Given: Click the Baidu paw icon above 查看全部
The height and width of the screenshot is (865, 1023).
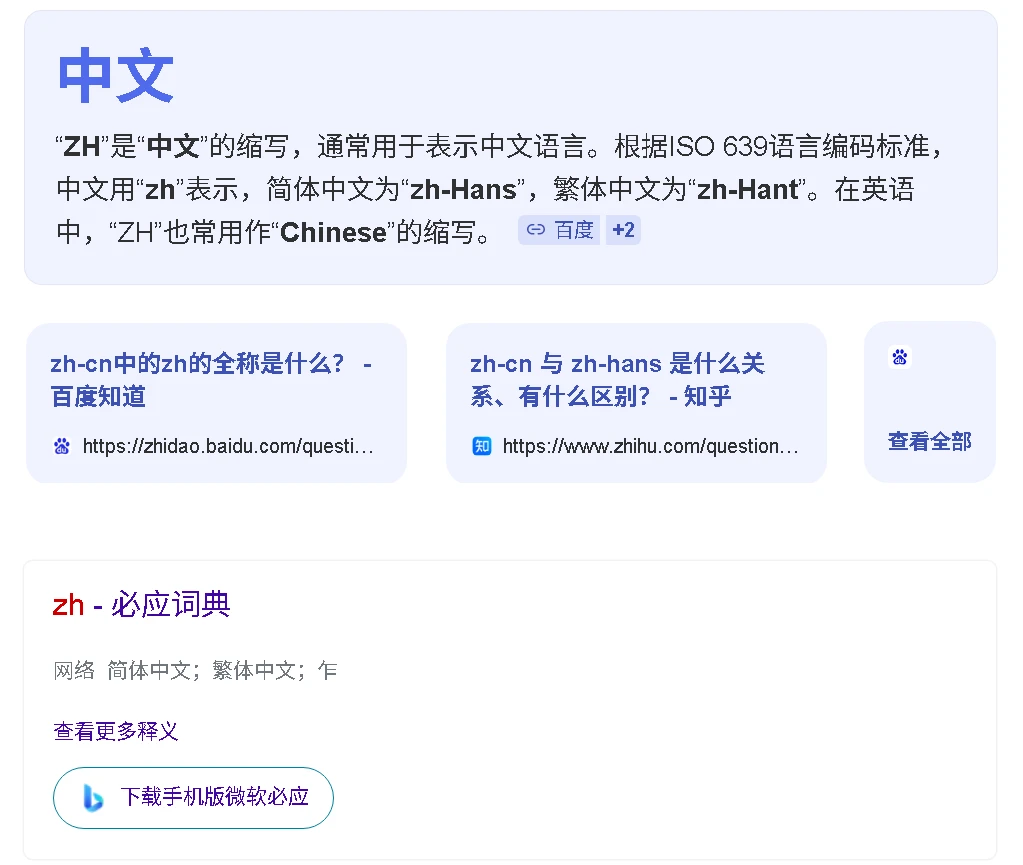Looking at the screenshot, I should (900, 357).
